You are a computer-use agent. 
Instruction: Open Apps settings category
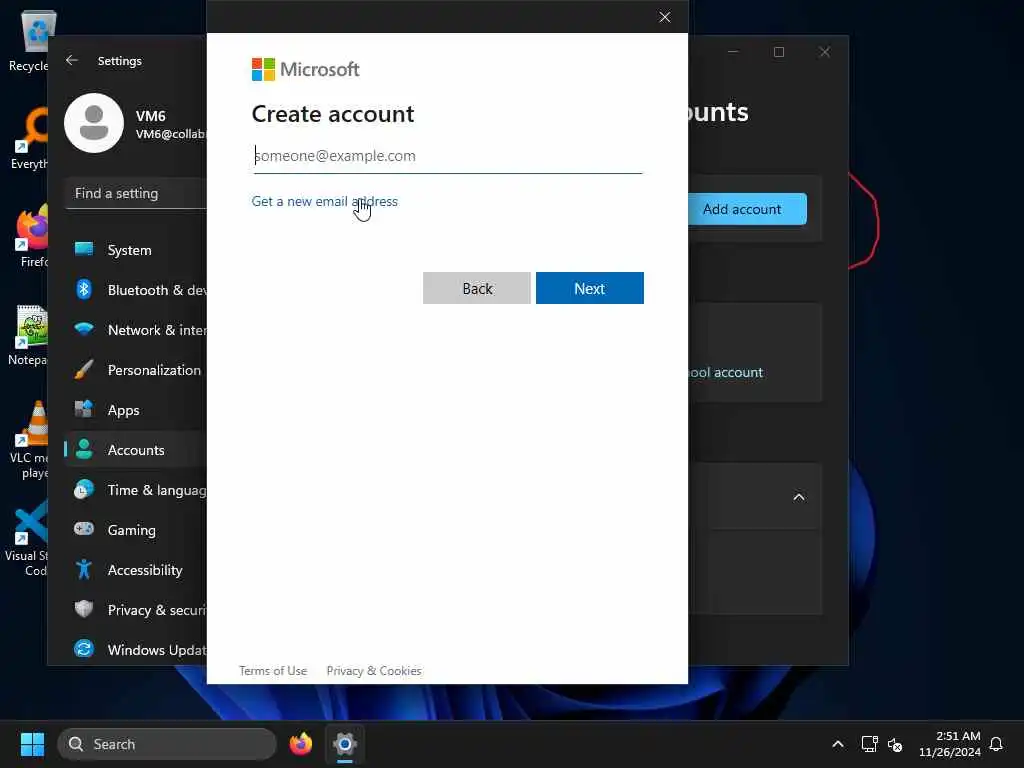[136, 410]
